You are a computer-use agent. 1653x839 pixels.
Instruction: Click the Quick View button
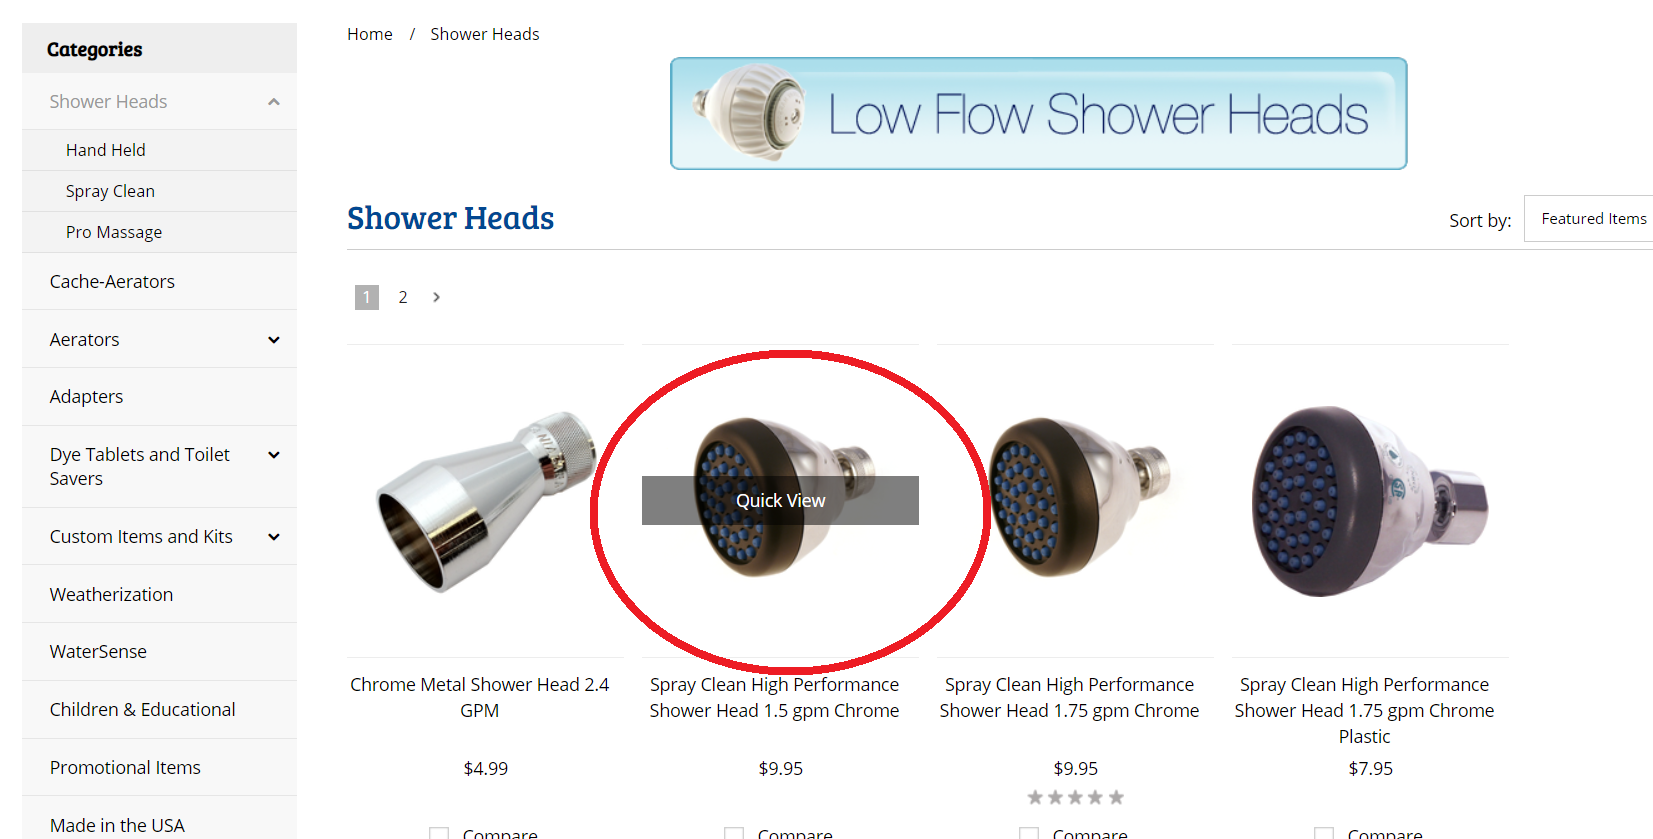[x=780, y=500]
